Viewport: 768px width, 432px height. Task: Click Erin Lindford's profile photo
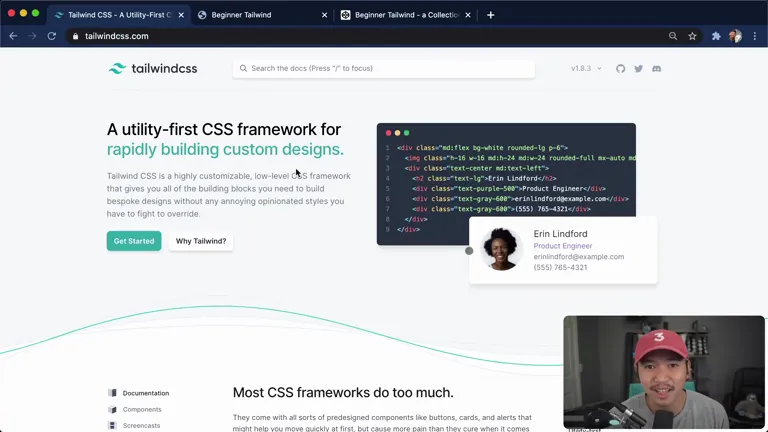[500, 249]
